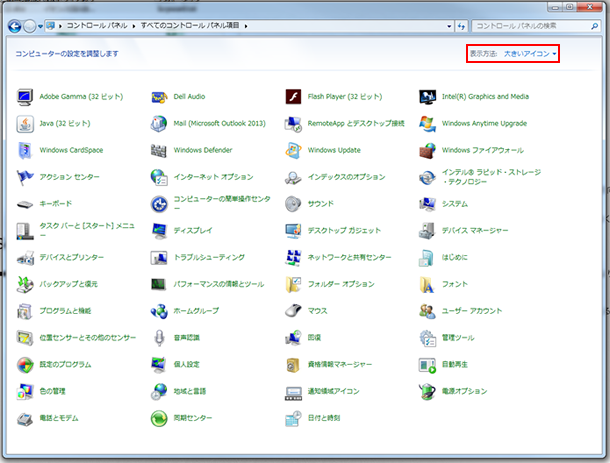Open the システム icon
Viewport: 610px width, 463px height.
pyautogui.click(x=428, y=204)
